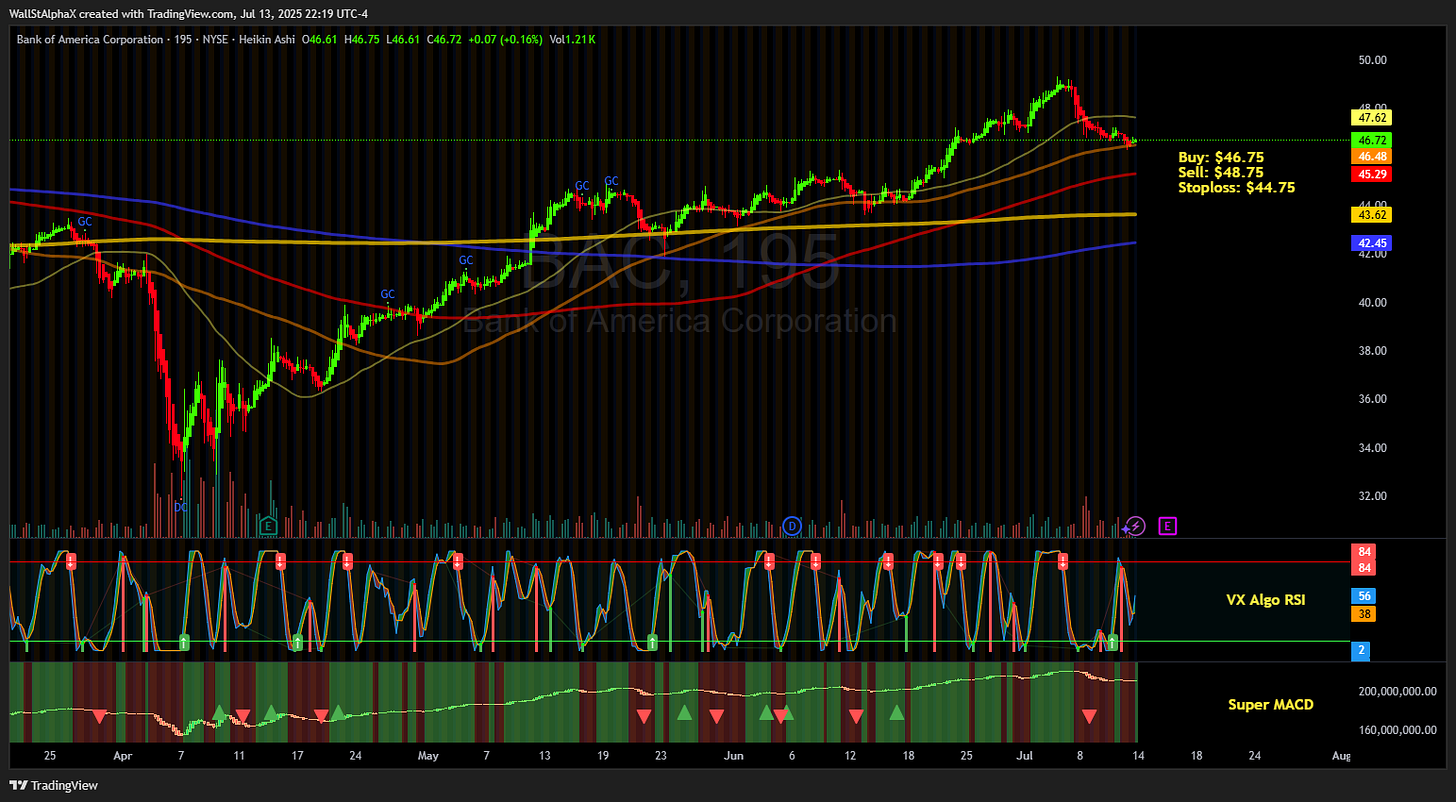Click the 34.00 price axis label
This screenshot has width=1456, height=802.
tap(1372, 447)
